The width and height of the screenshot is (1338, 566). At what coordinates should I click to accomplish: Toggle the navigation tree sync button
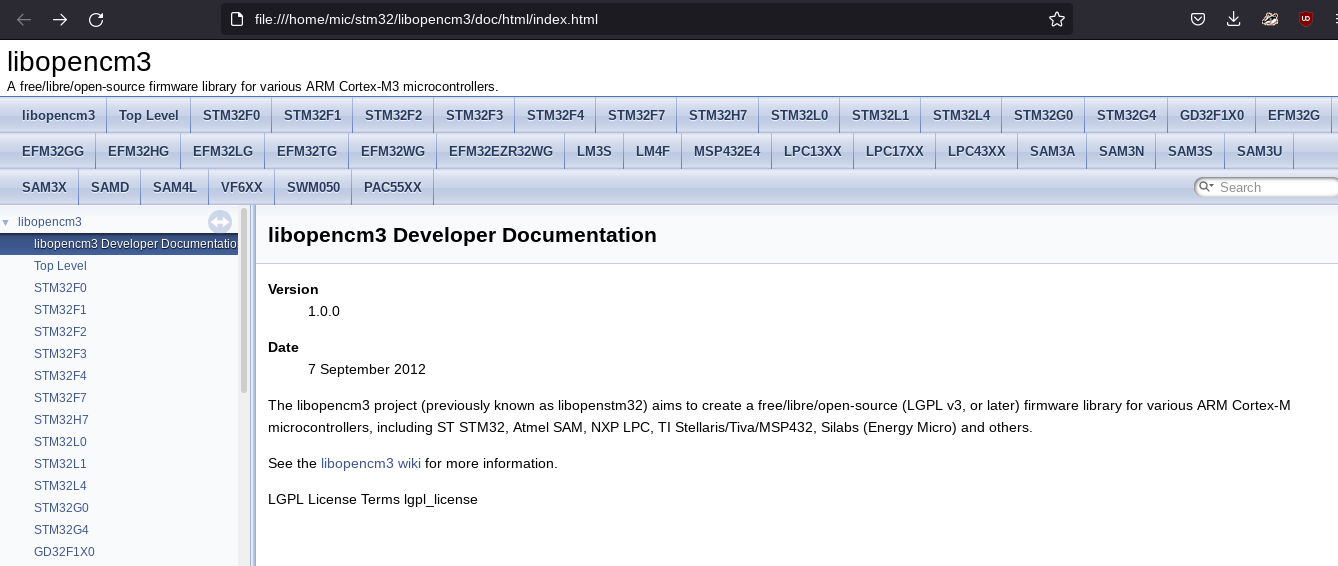click(220, 222)
